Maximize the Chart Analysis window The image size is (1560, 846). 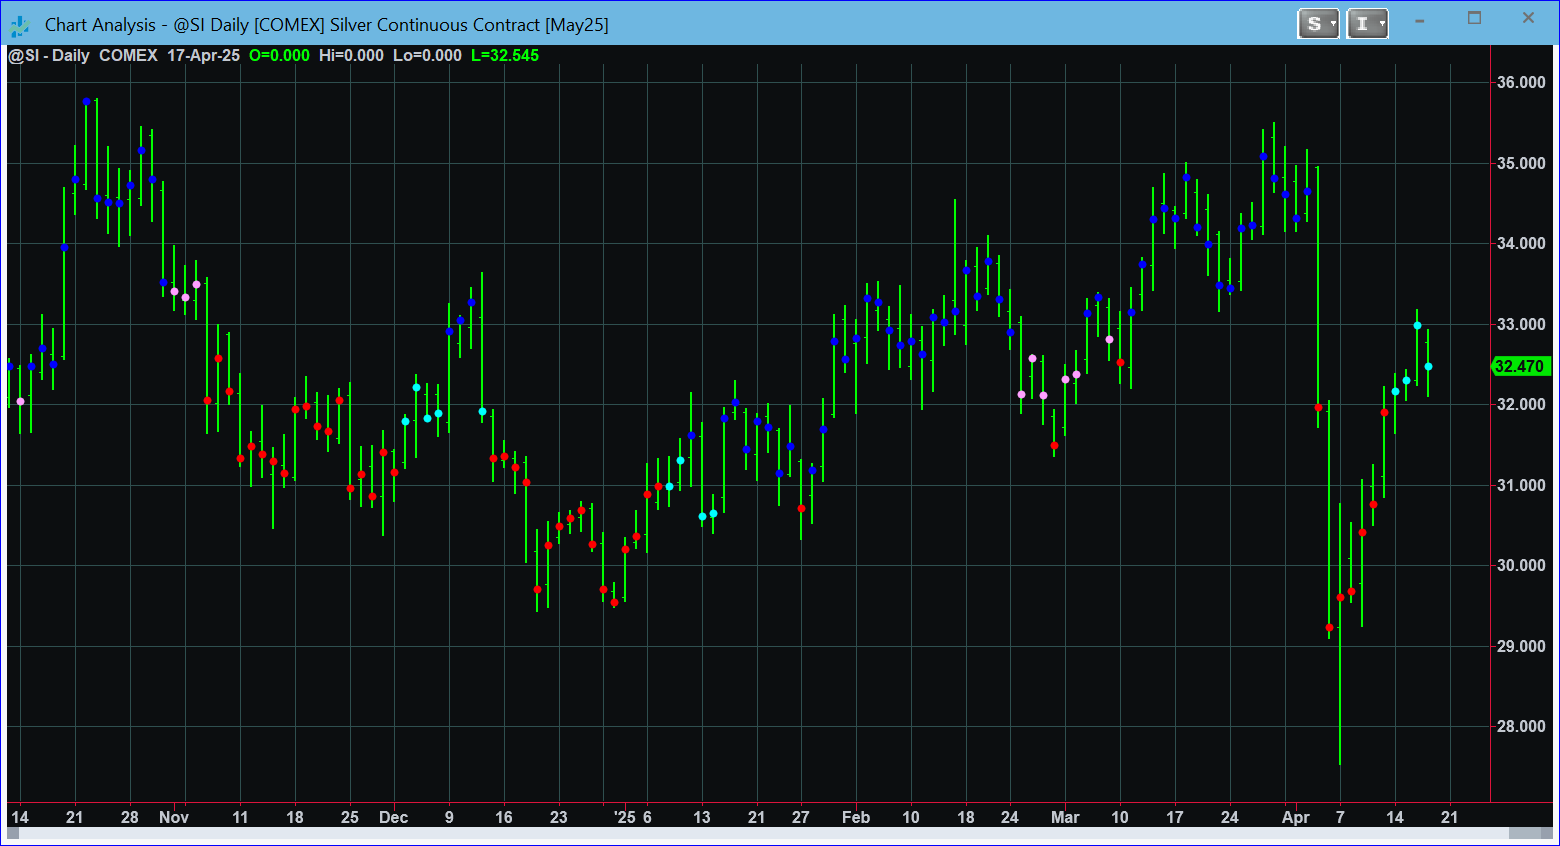coord(1474,19)
